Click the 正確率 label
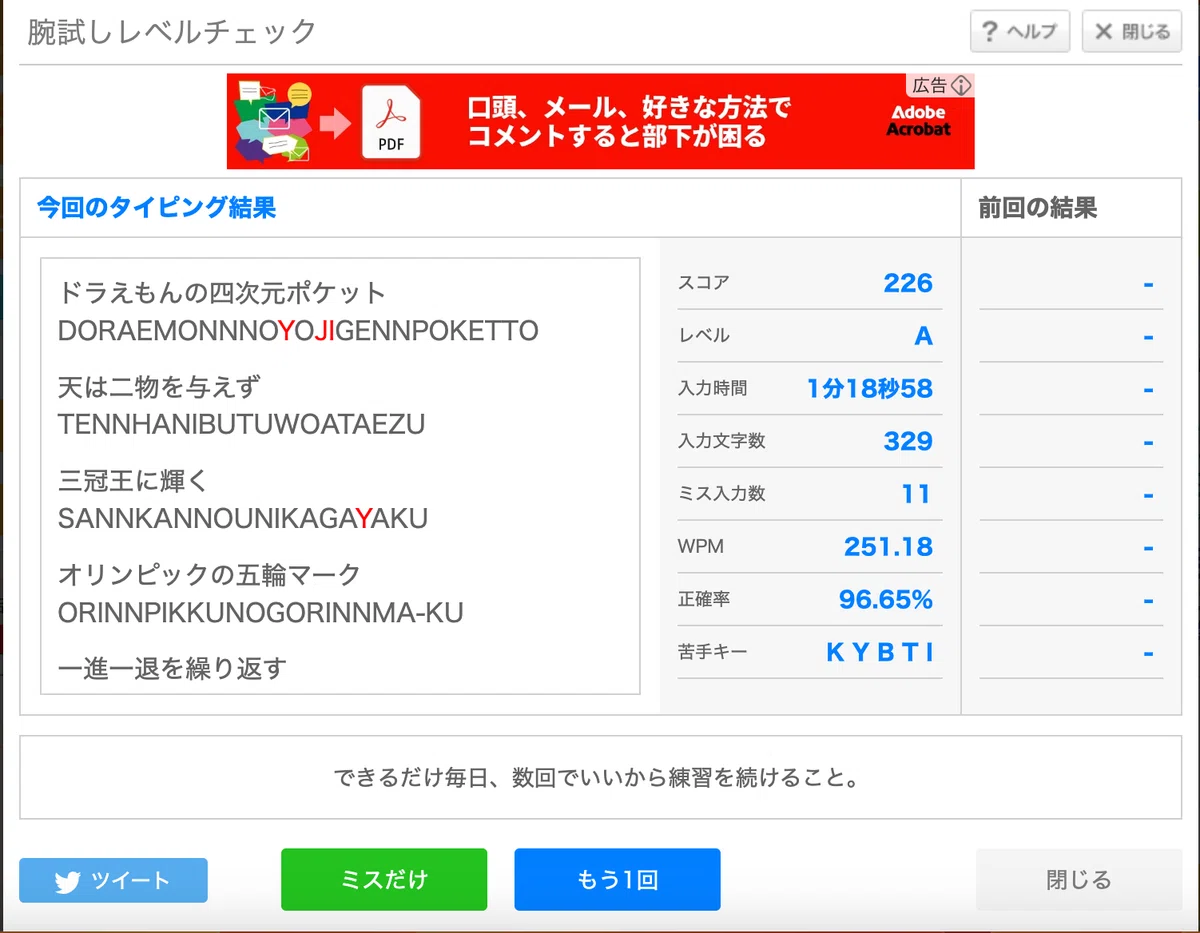The width and height of the screenshot is (1200, 933). (x=704, y=600)
